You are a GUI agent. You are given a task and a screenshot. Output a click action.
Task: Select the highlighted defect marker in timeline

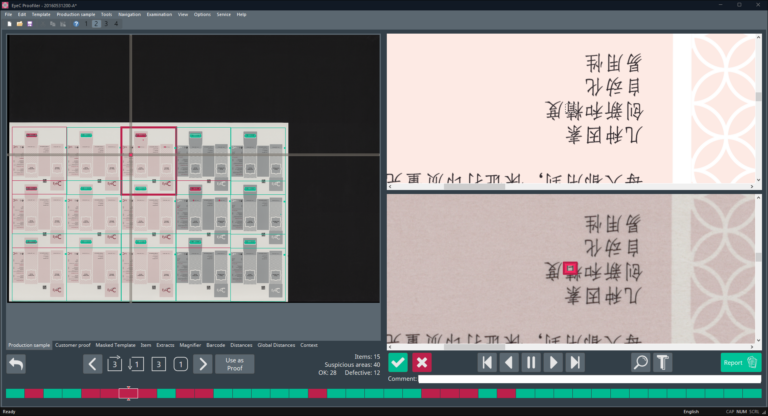(128, 393)
